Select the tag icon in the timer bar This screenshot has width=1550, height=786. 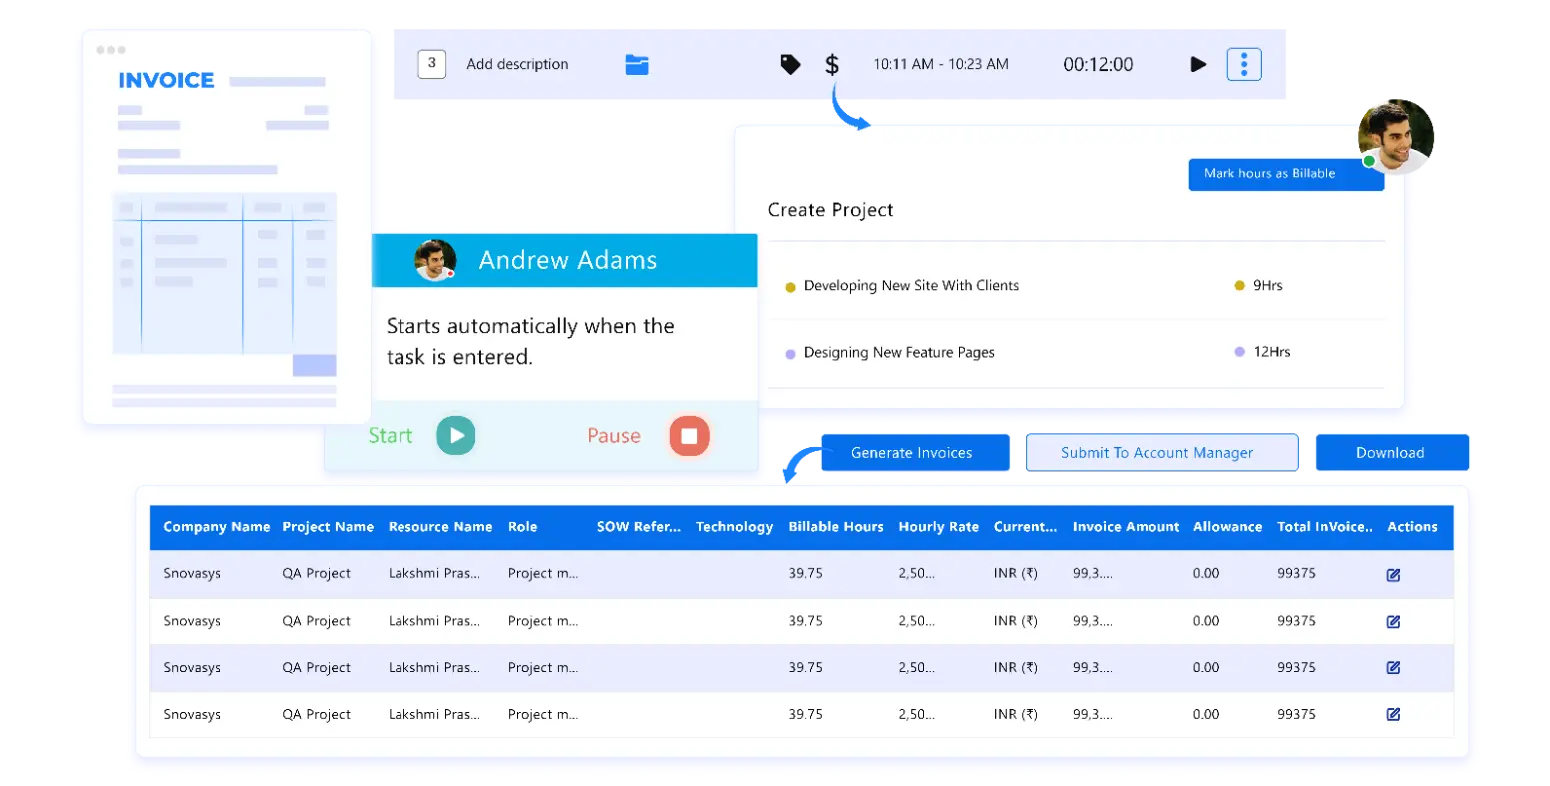[789, 63]
